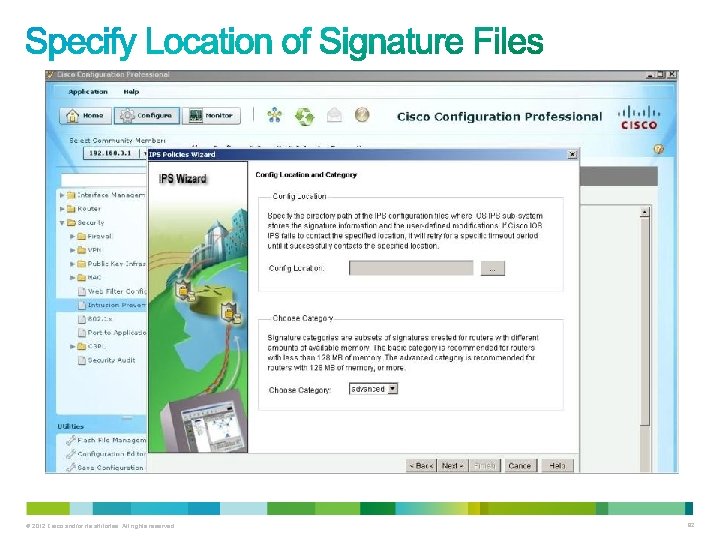Click the Security folder icon

[71, 223]
